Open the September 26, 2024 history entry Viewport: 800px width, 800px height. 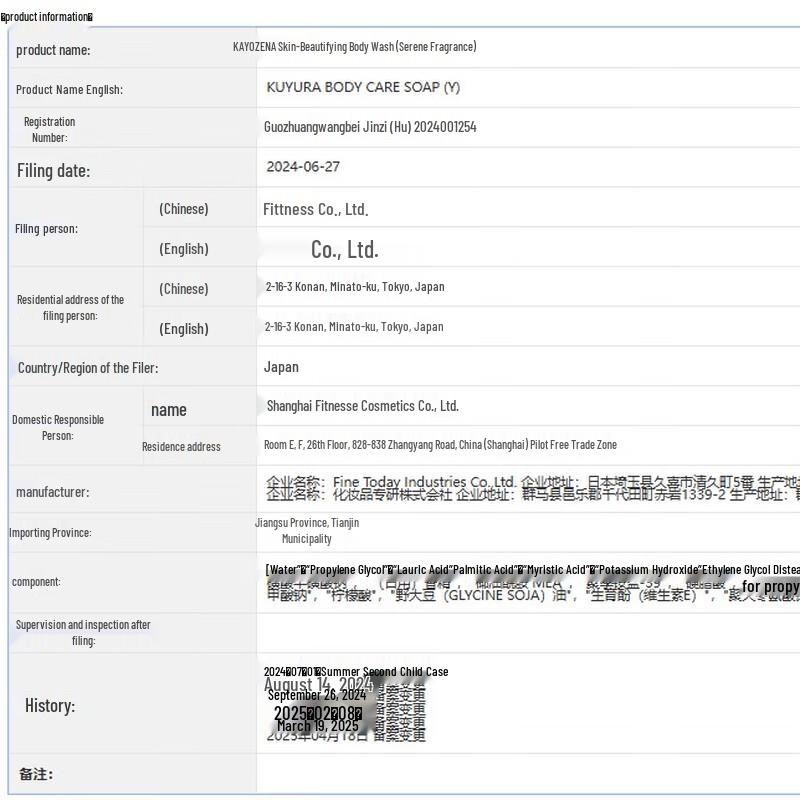[316, 695]
